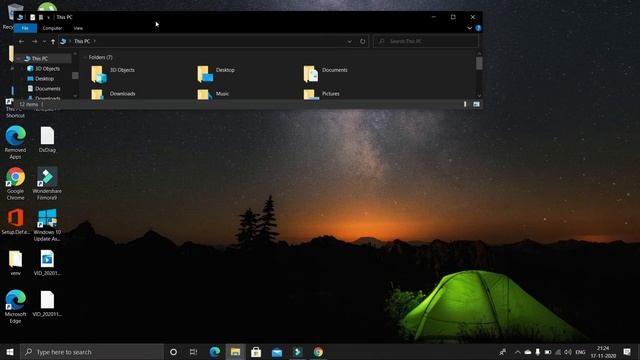Click the Forward arrow in File Explorer
Viewport: 640px width, 360px height.
point(34,41)
